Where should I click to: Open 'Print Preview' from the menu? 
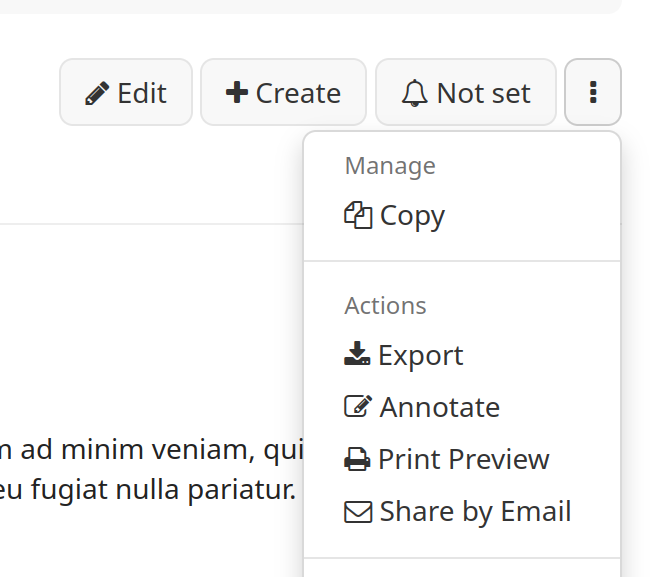[463, 459]
